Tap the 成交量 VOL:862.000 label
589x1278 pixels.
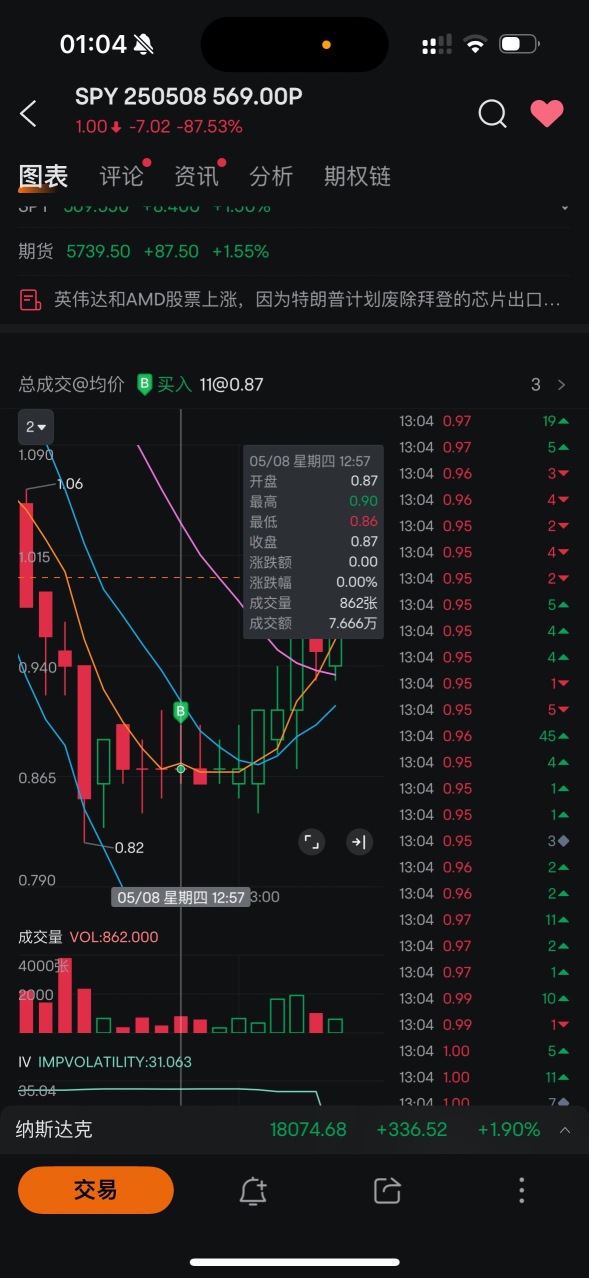coord(88,937)
